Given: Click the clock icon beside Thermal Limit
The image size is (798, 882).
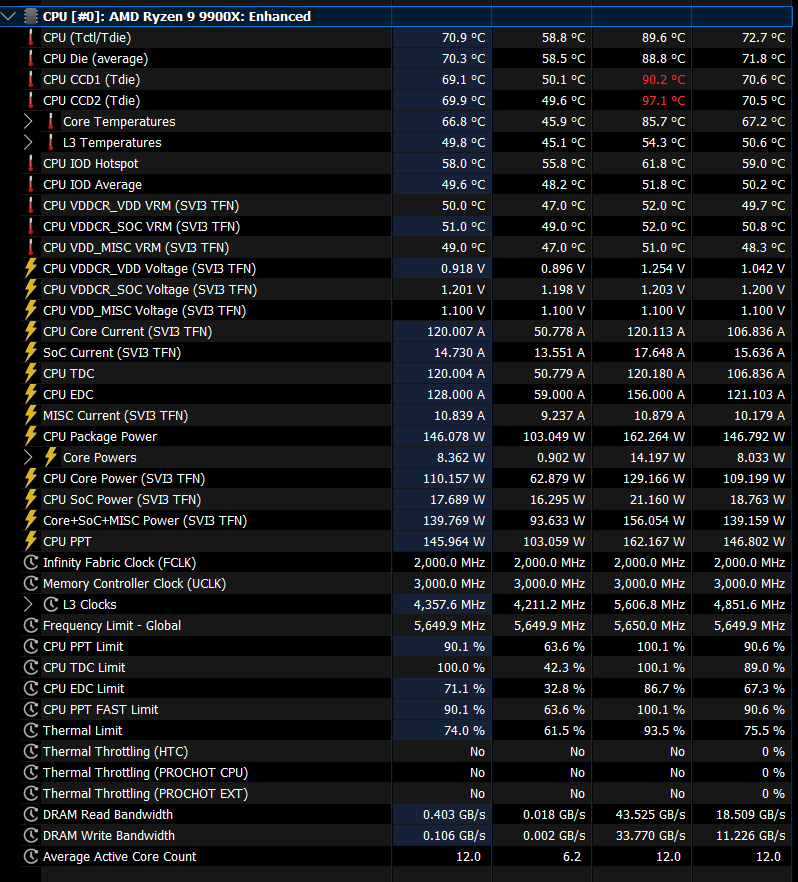Looking at the screenshot, I should (x=31, y=731).
